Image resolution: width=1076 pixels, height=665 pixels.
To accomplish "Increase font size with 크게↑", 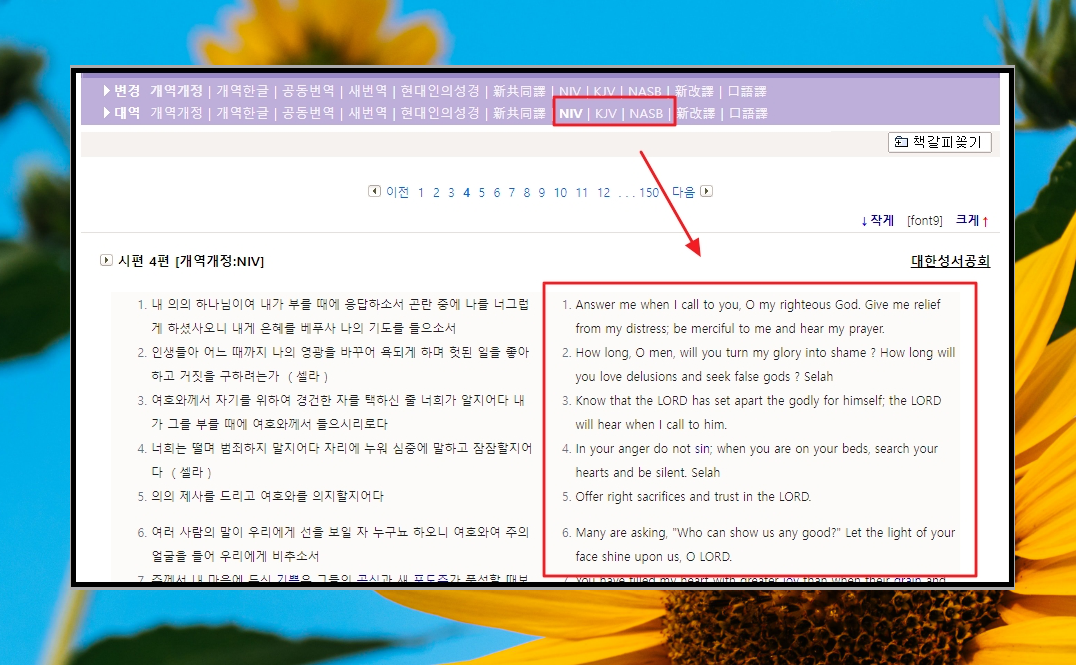I will (x=972, y=220).
